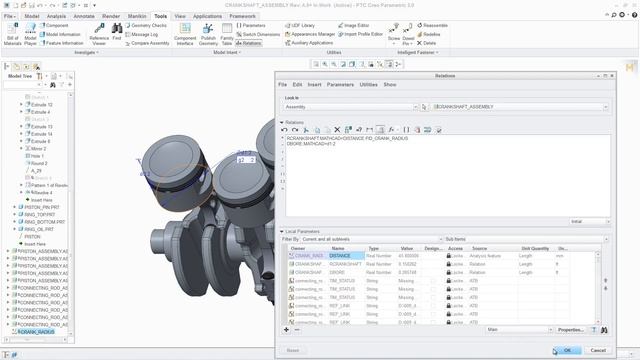Open Show menu in Relations dialog

pos(390,84)
